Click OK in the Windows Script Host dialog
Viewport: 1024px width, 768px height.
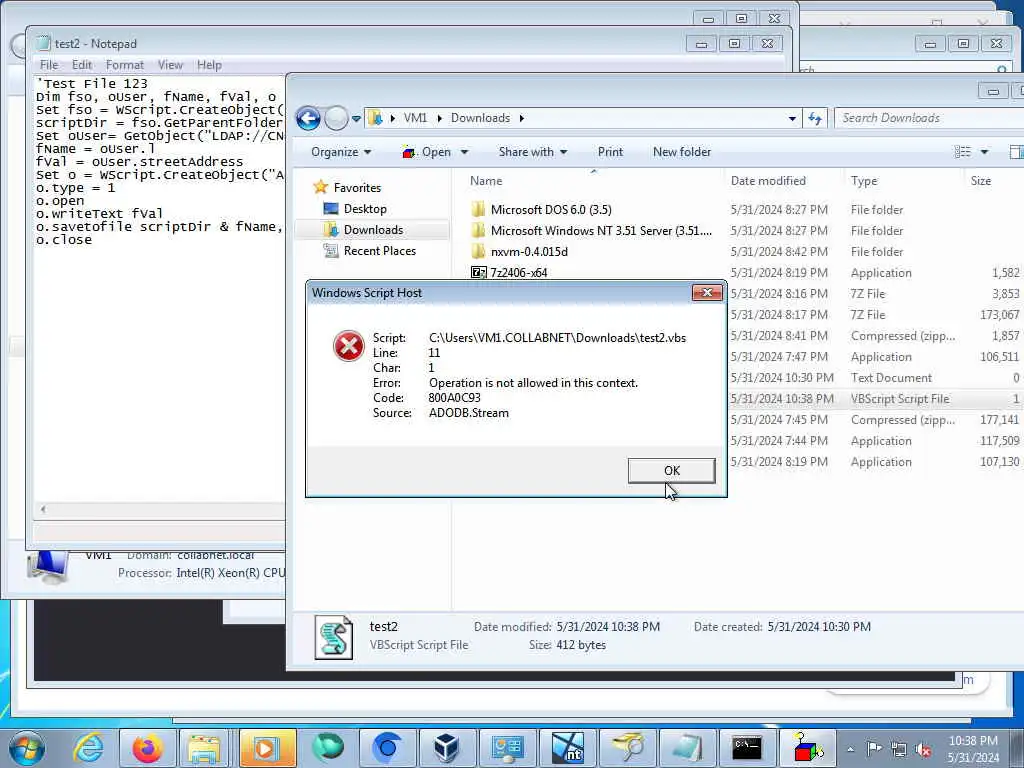point(671,470)
